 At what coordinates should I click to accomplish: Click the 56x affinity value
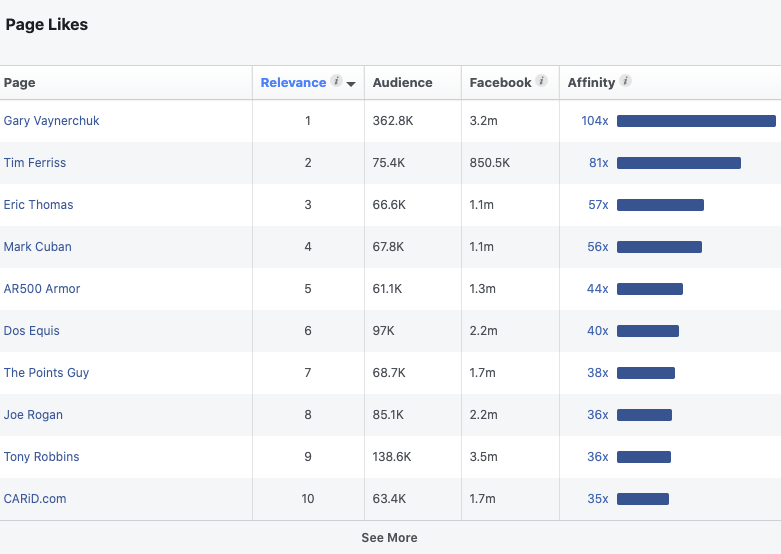[x=598, y=247]
